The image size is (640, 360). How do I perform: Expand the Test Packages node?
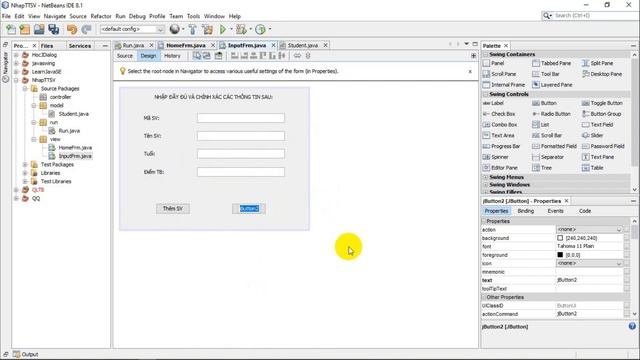pyautogui.click(x=25, y=164)
